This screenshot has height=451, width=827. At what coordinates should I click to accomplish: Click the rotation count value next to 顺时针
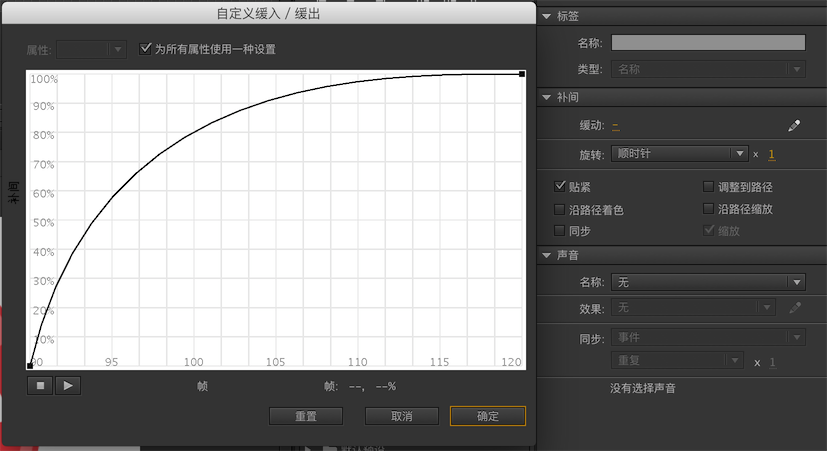click(772, 155)
